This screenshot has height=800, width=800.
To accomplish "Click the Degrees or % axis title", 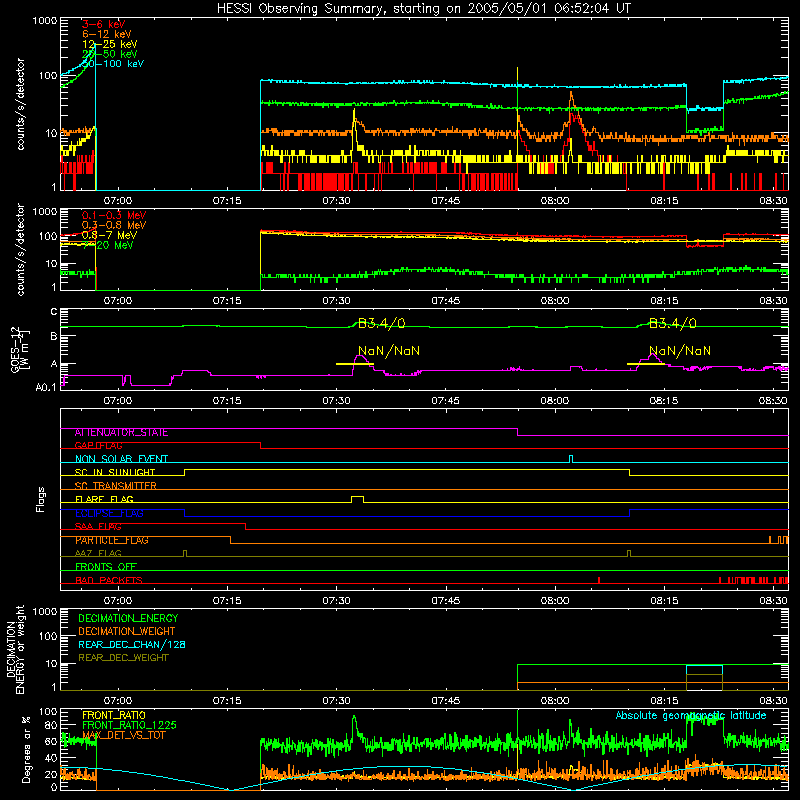I will [26, 749].
